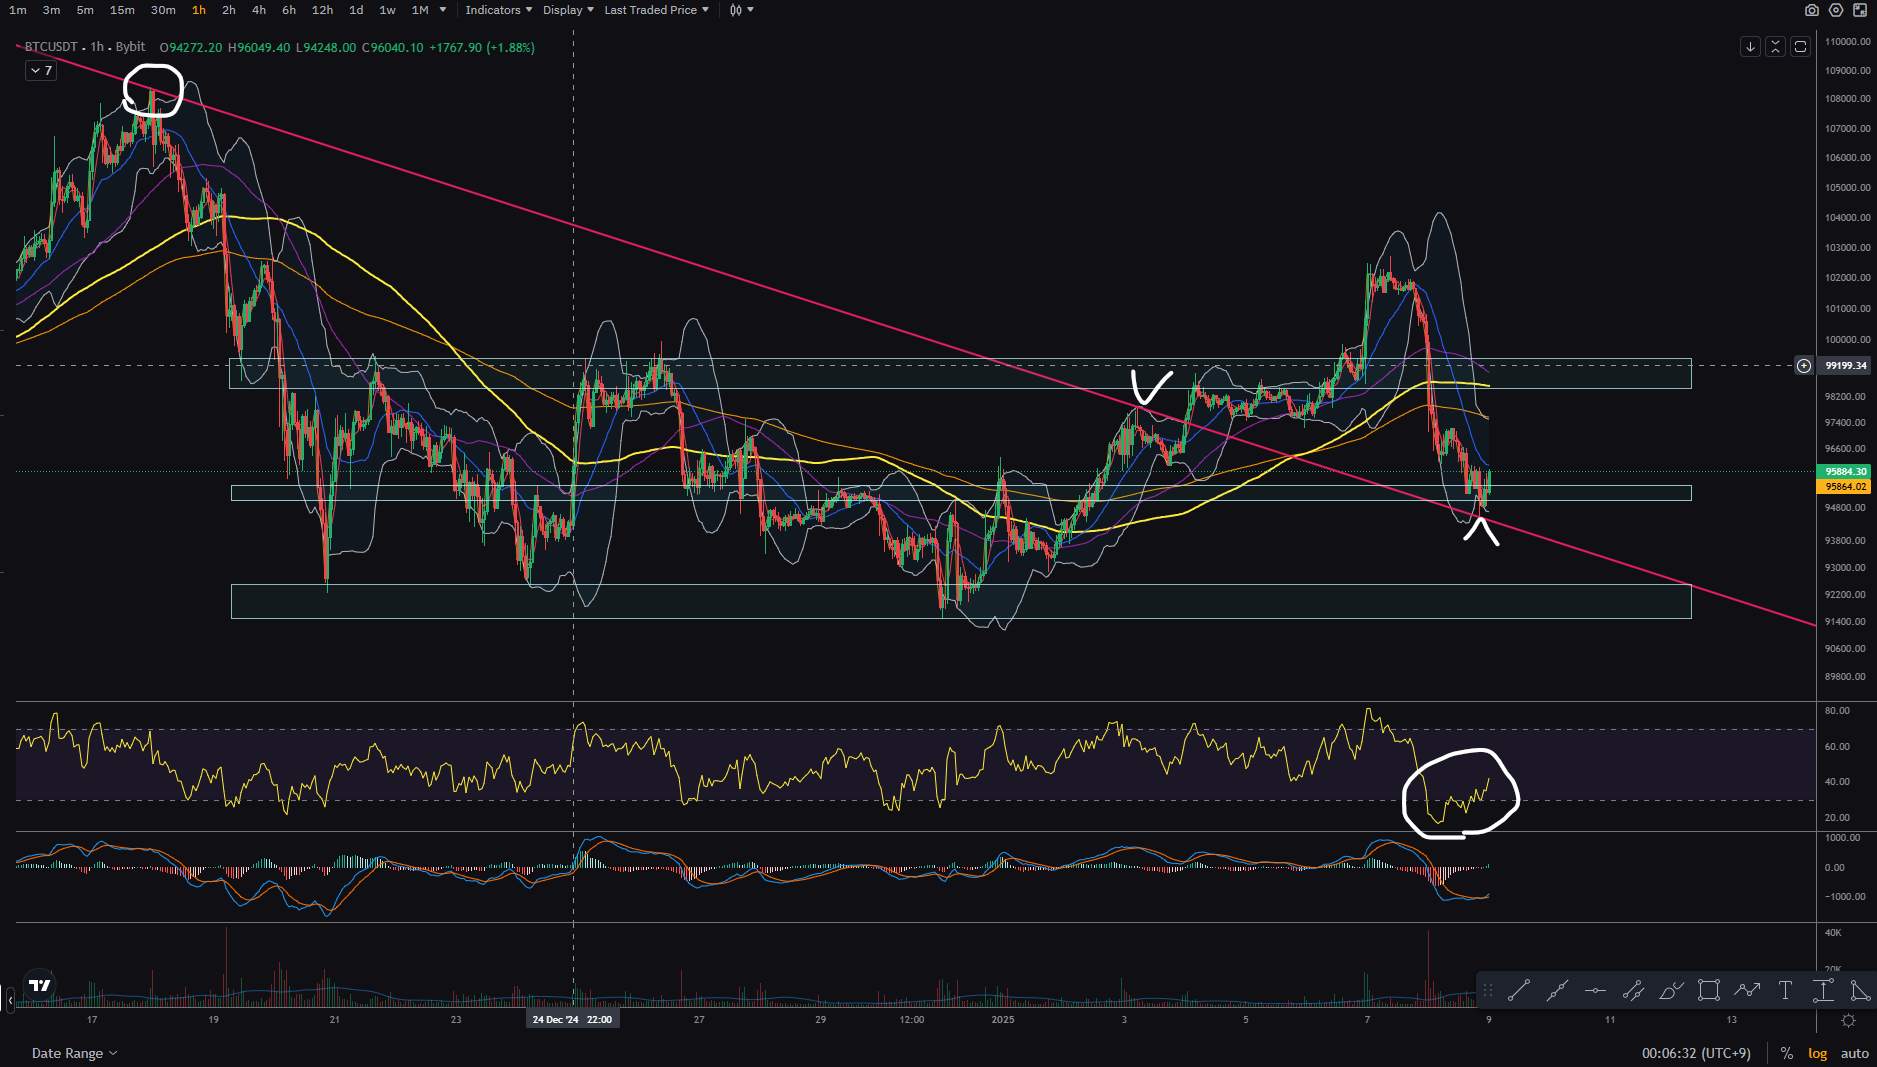Switch to the 1d timeframe

pos(356,10)
